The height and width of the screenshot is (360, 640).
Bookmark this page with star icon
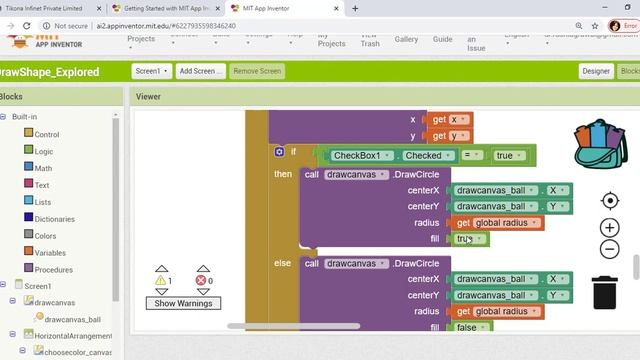tap(595, 26)
